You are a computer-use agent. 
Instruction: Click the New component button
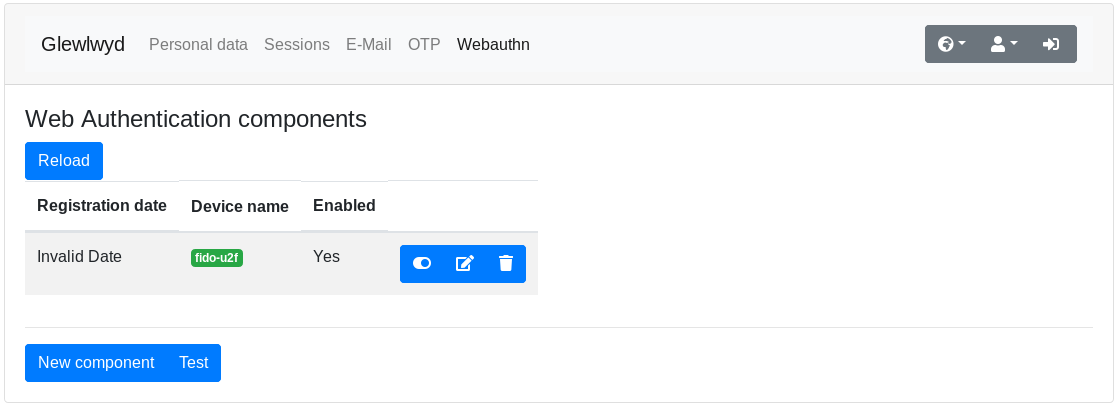(x=96, y=363)
